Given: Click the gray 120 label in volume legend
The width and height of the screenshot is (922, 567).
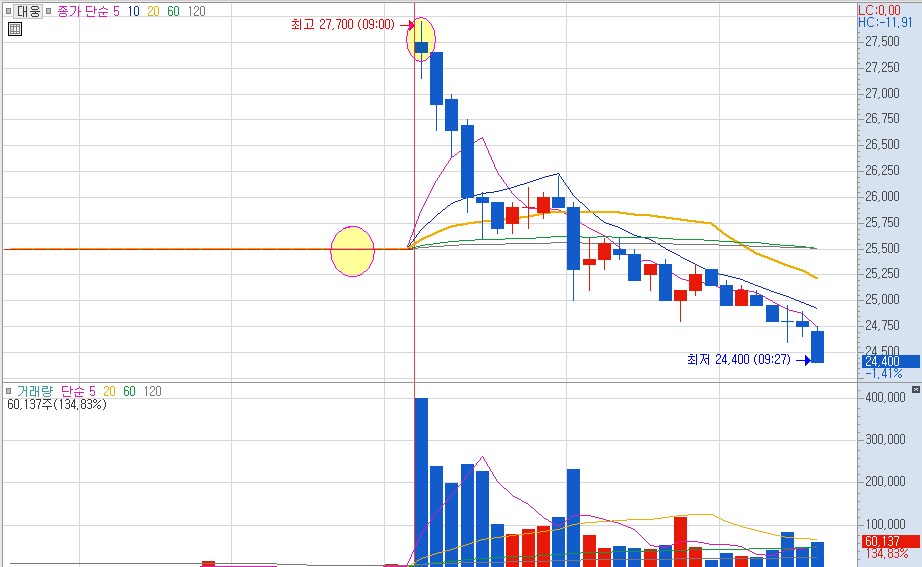Looking at the screenshot, I should [152, 391].
